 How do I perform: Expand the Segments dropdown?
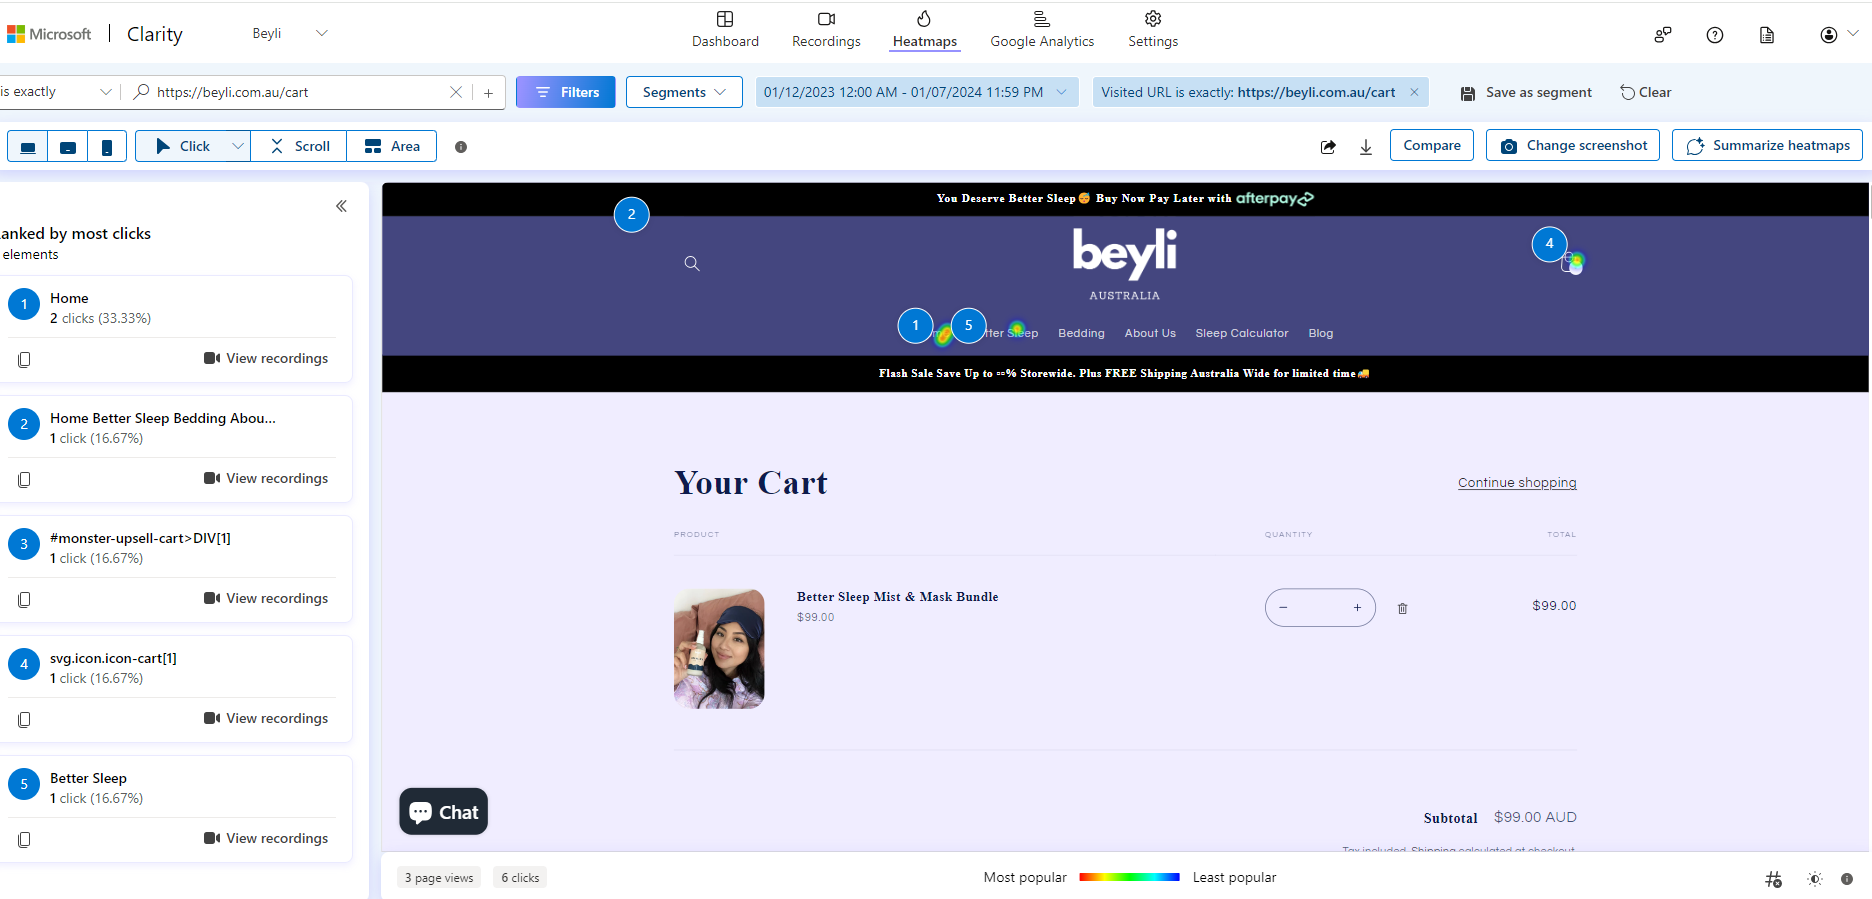pos(684,92)
